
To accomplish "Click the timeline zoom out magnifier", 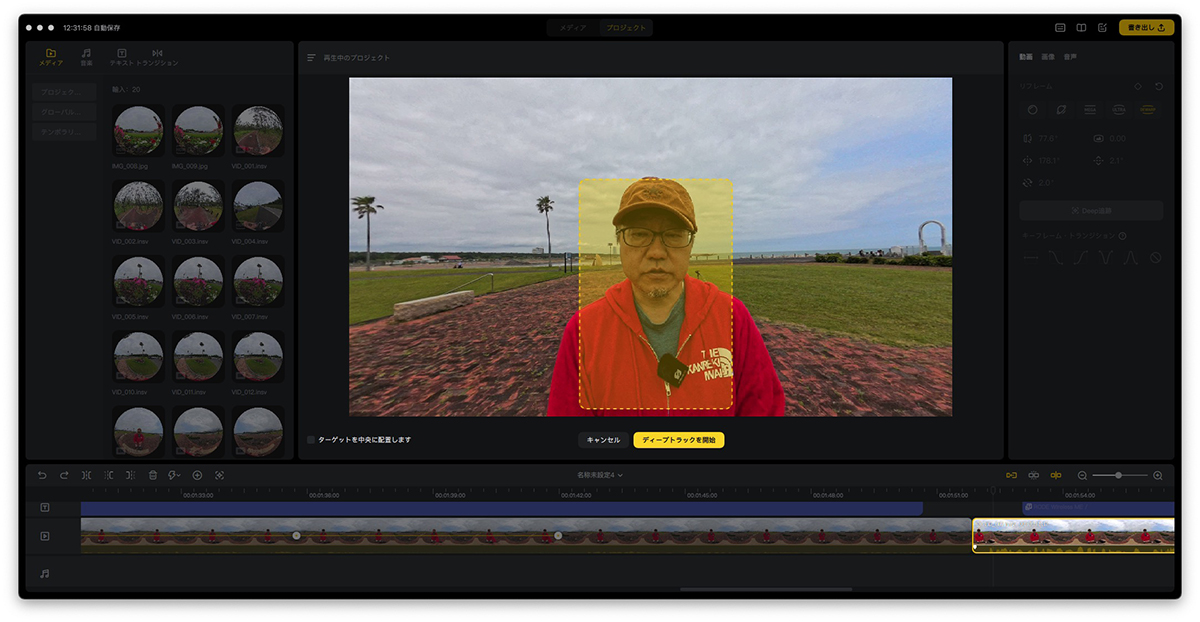I will pos(1082,475).
